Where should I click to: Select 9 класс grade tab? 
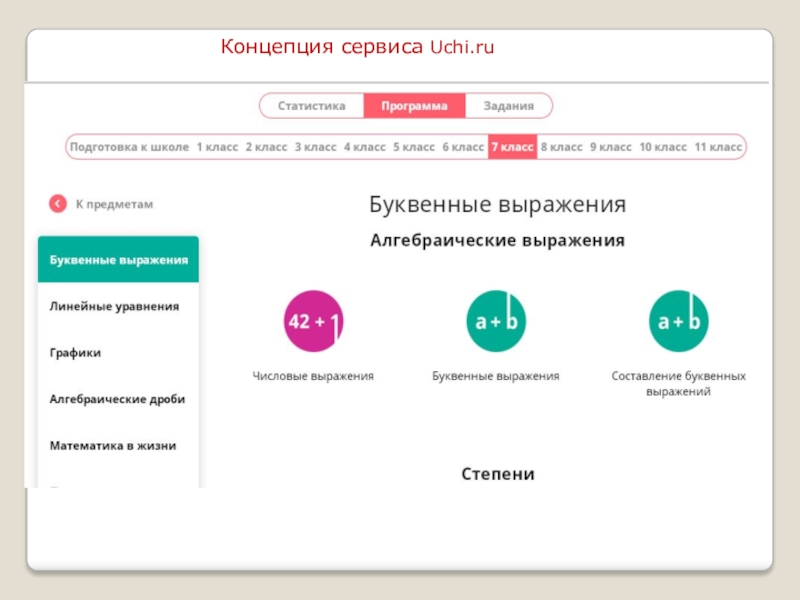[611, 147]
